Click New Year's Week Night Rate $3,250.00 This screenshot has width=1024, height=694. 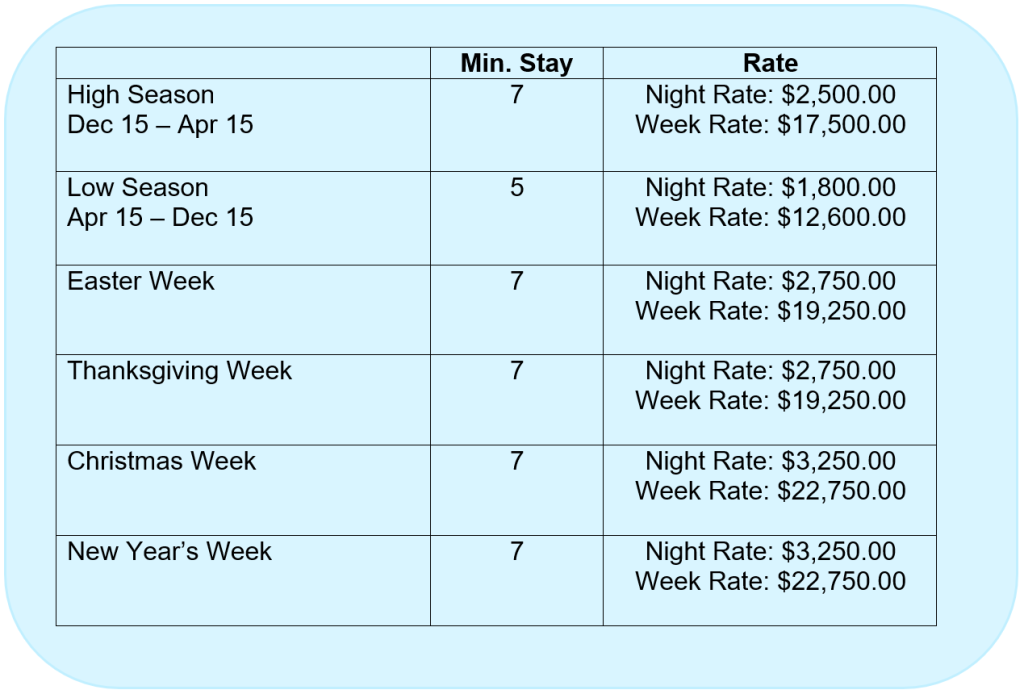click(x=771, y=551)
